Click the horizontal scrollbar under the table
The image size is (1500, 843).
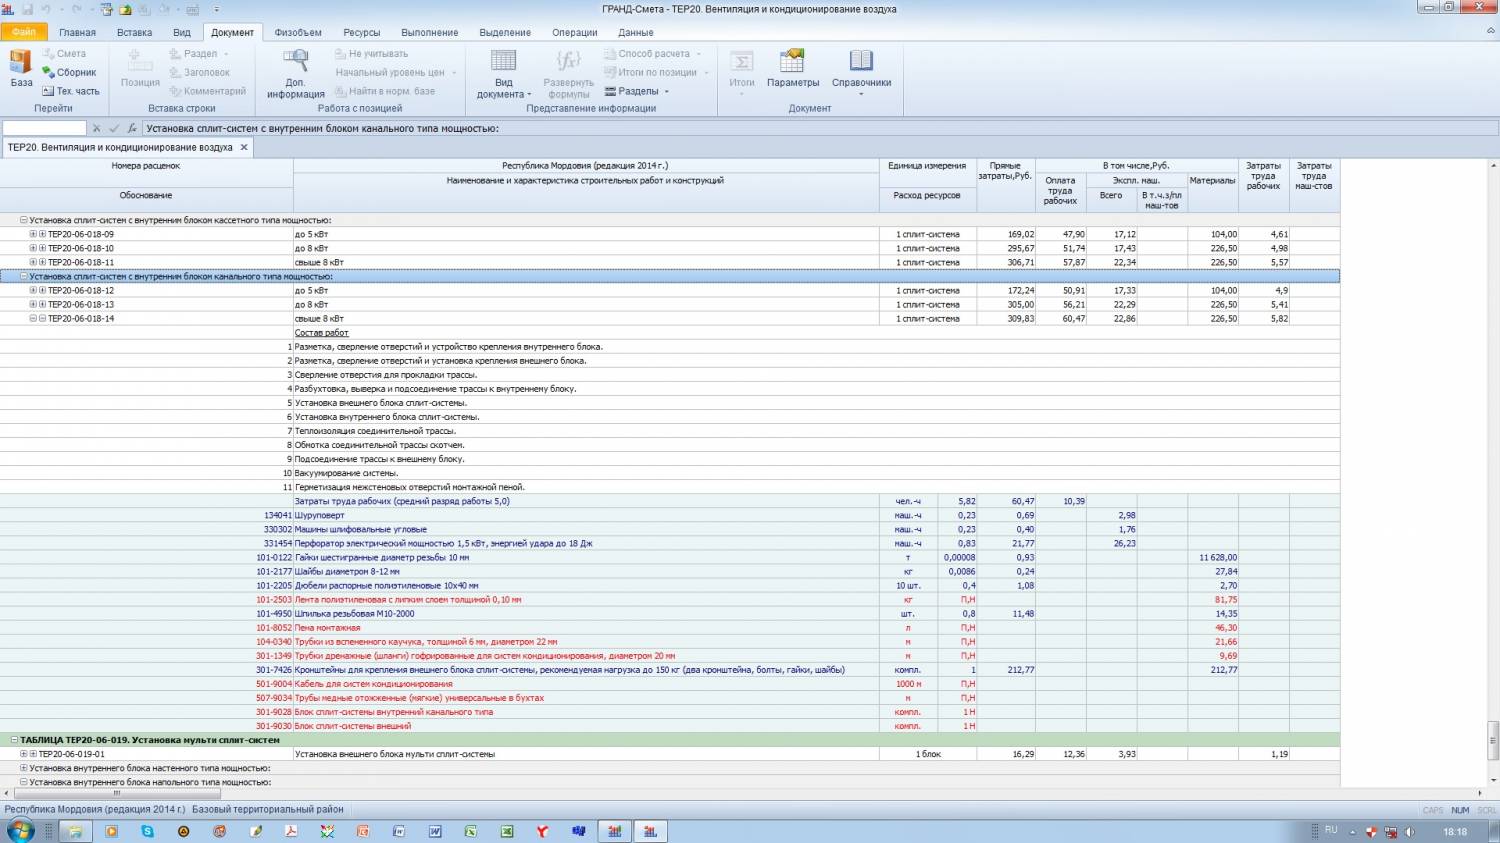(115, 793)
